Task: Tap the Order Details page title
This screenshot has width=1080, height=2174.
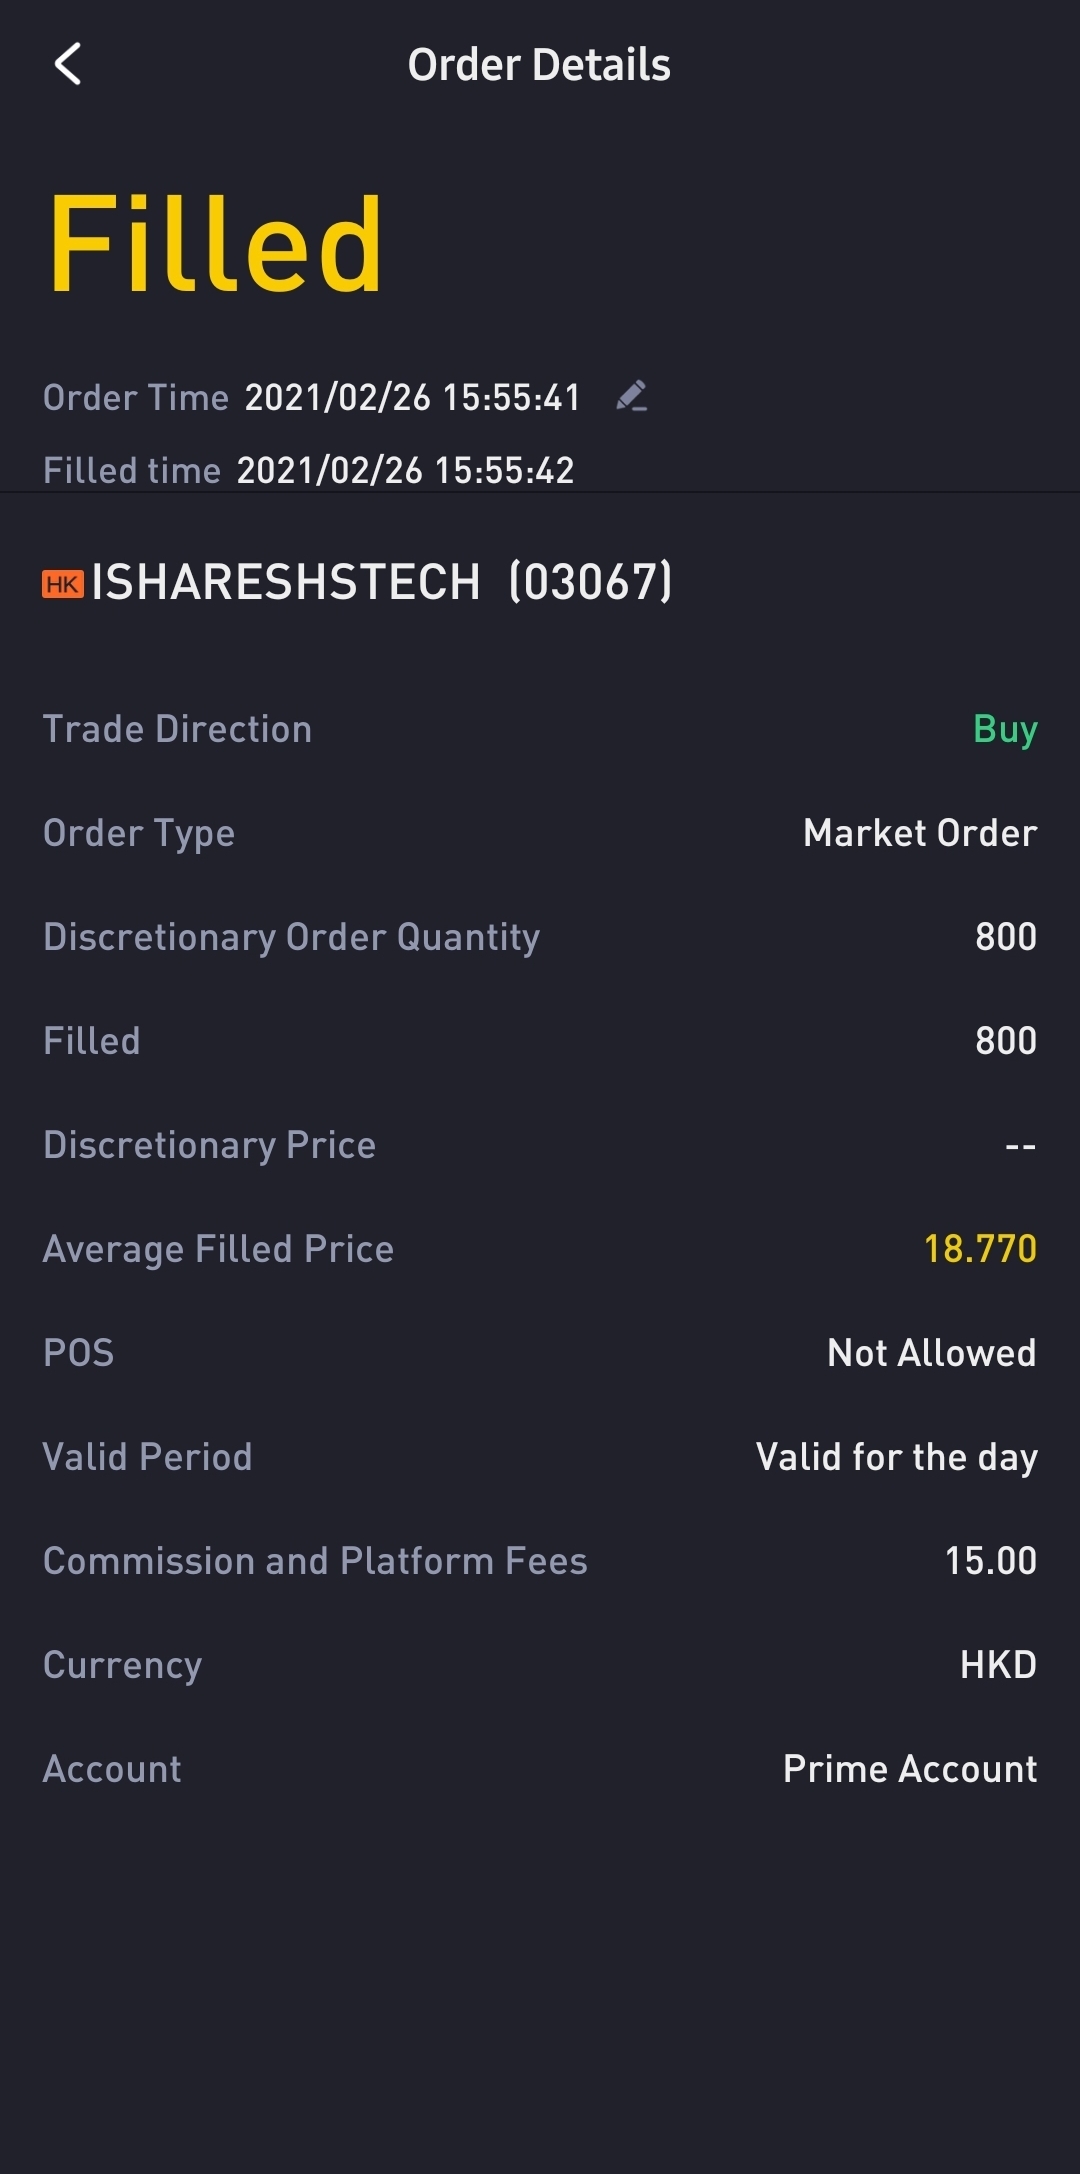Action: tap(539, 65)
